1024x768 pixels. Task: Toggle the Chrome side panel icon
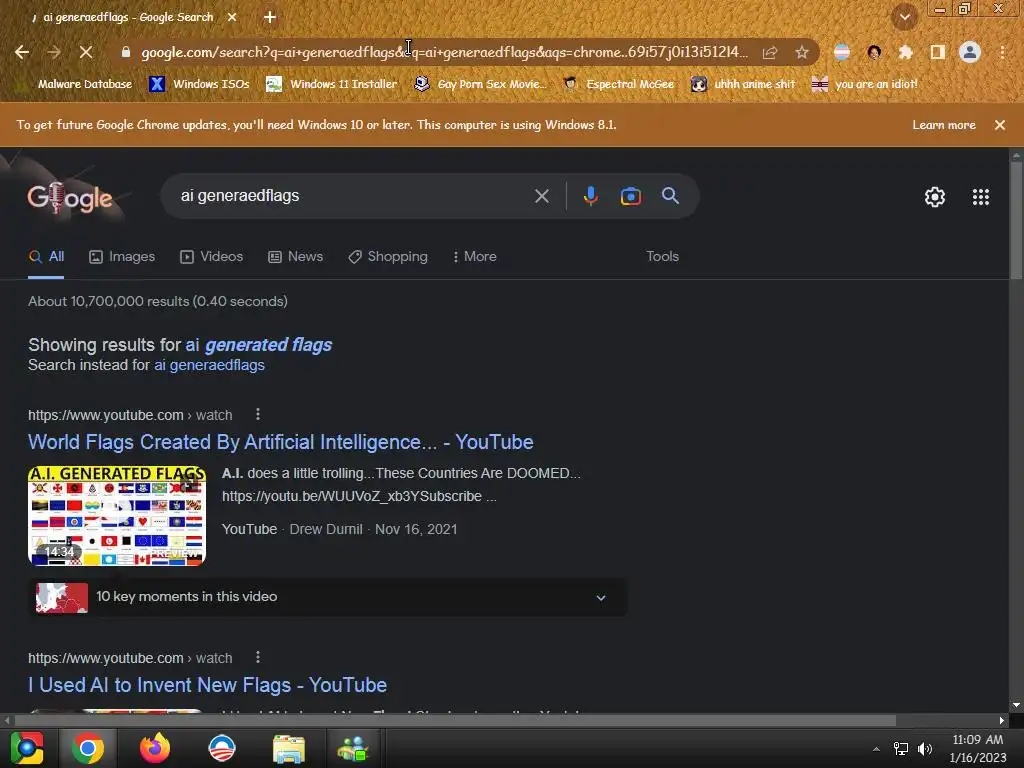click(938, 52)
